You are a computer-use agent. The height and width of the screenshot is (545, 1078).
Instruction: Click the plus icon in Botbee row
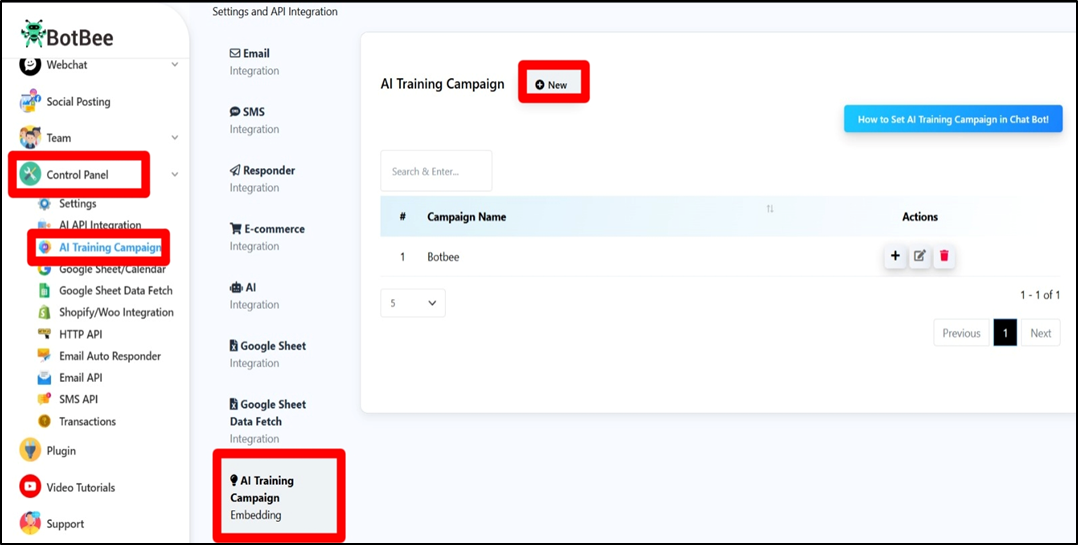point(895,257)
